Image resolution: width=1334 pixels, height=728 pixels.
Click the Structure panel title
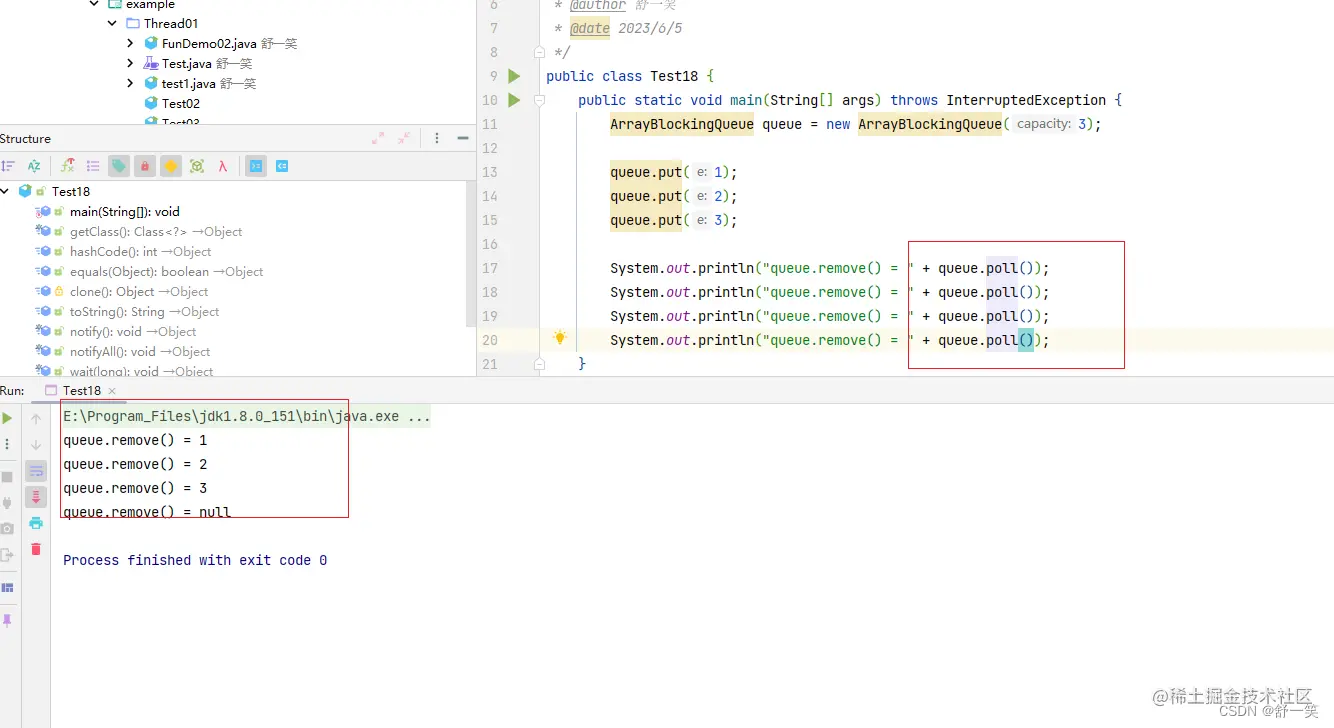pyautogui.click(x=25, y=139)
